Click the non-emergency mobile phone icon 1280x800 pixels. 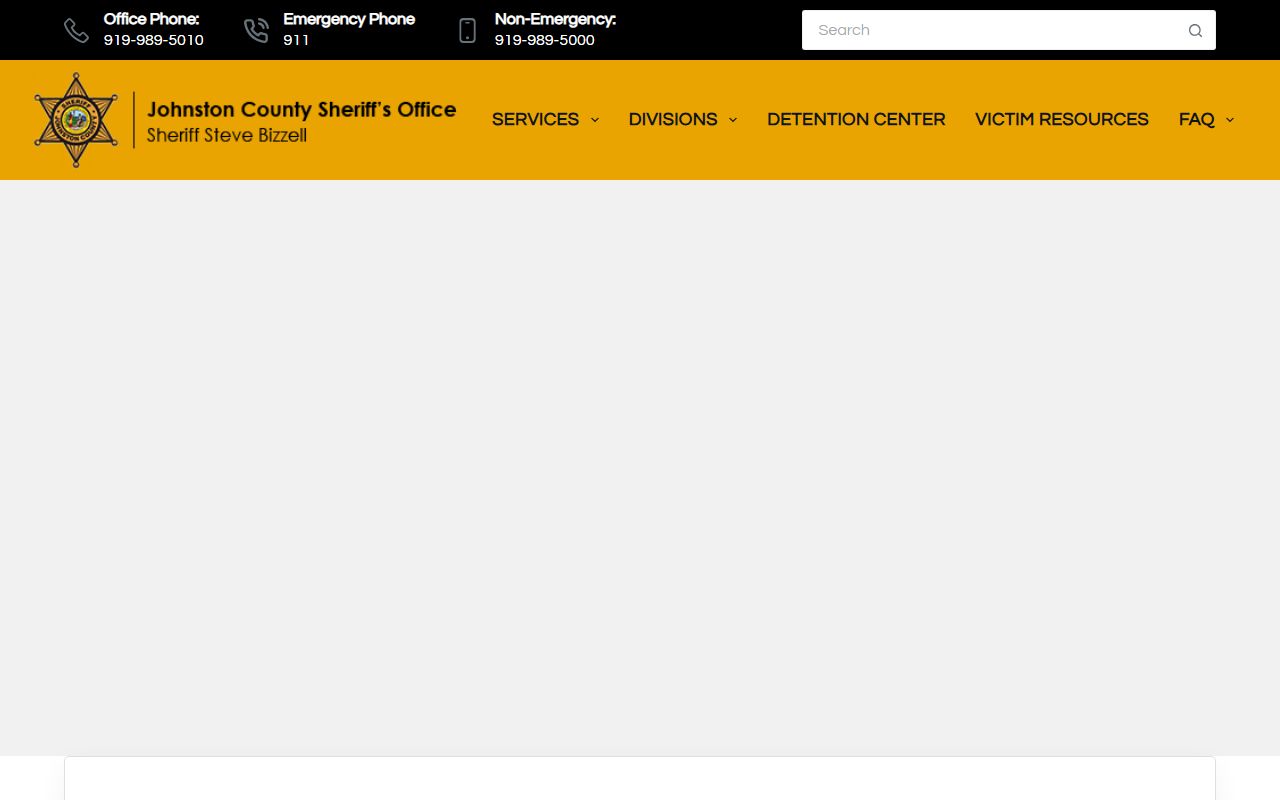click(x=467, y=31)
